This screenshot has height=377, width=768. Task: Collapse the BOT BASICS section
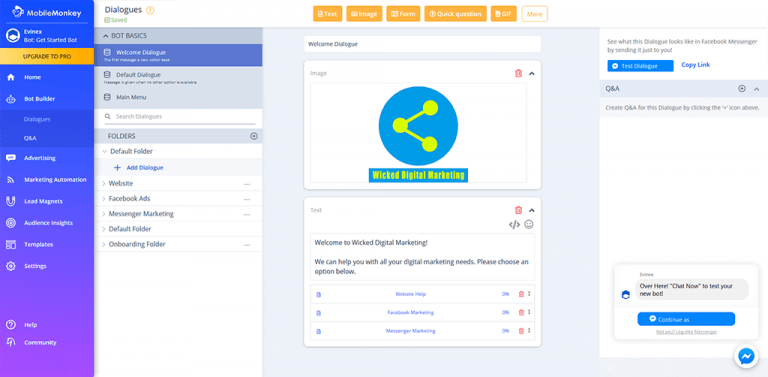coord(106,36)
